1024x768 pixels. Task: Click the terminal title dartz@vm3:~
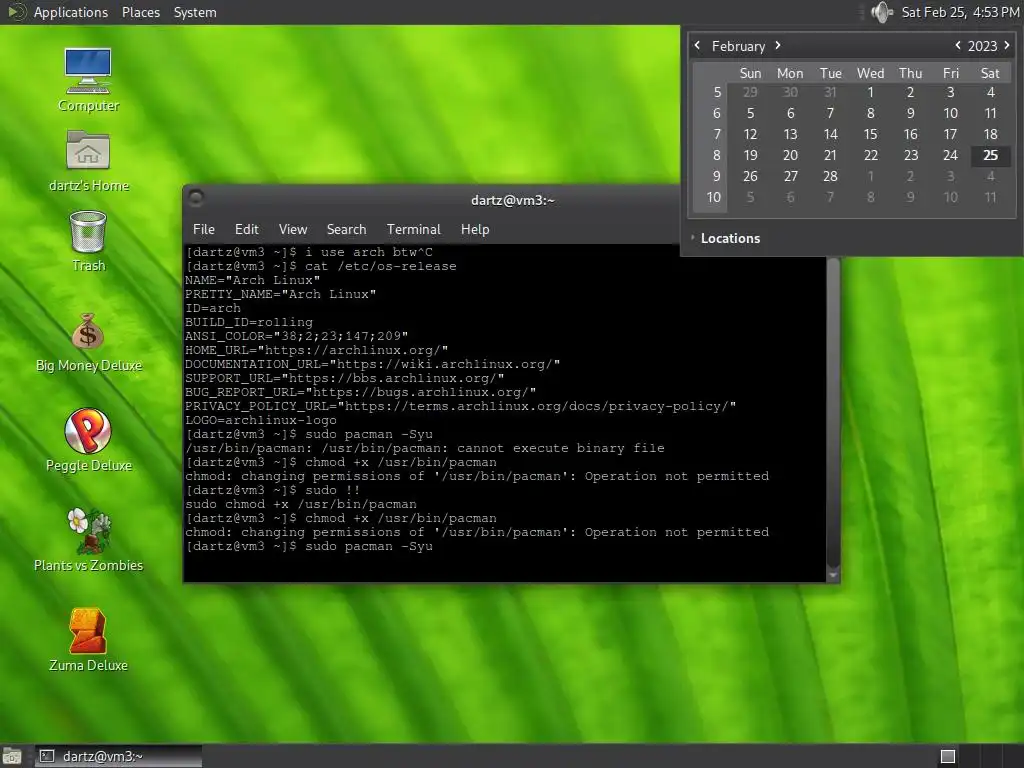513,200
